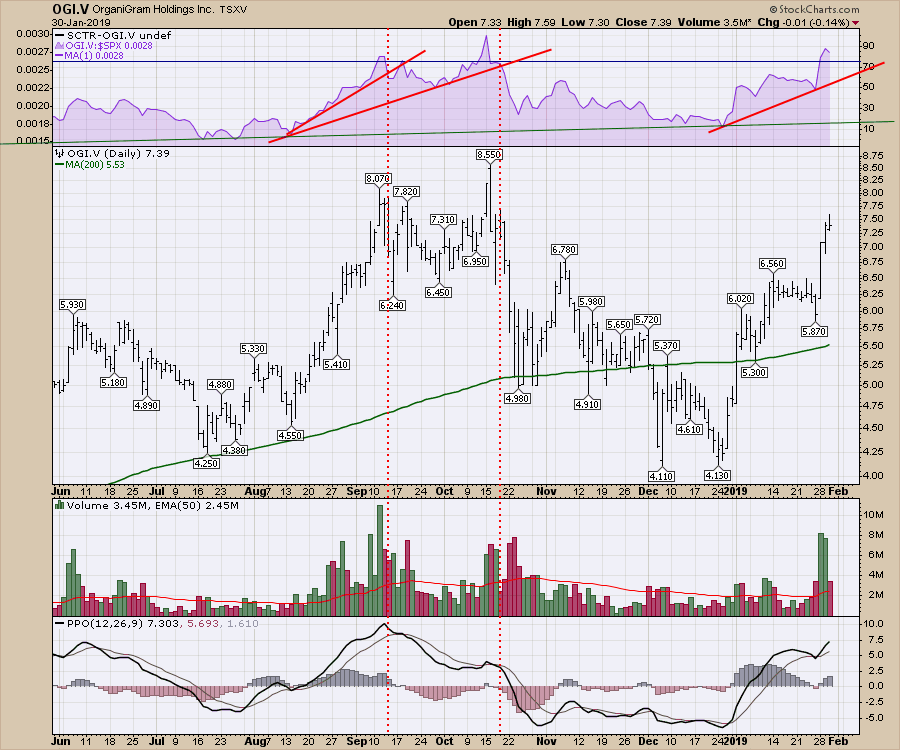Click the 7.310 price label

444,219
